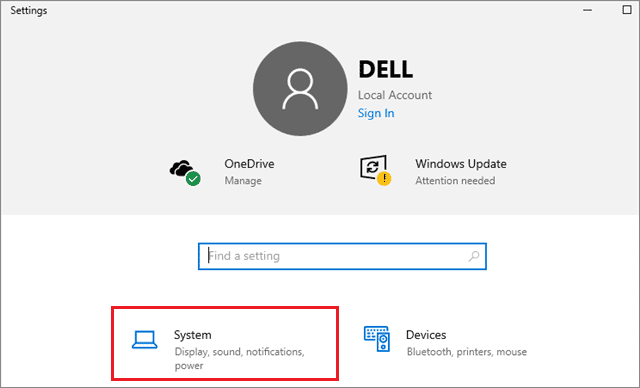Click the Local Account text
Image resolution: width=640 pixels, height=388 pixels.
coord(395,95)
